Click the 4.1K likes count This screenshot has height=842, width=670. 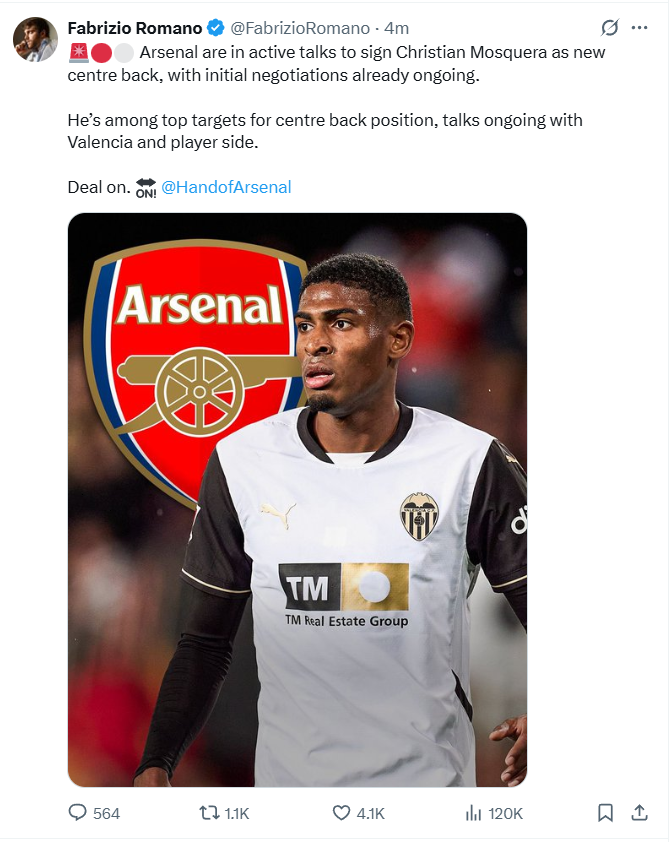[370, 814]
